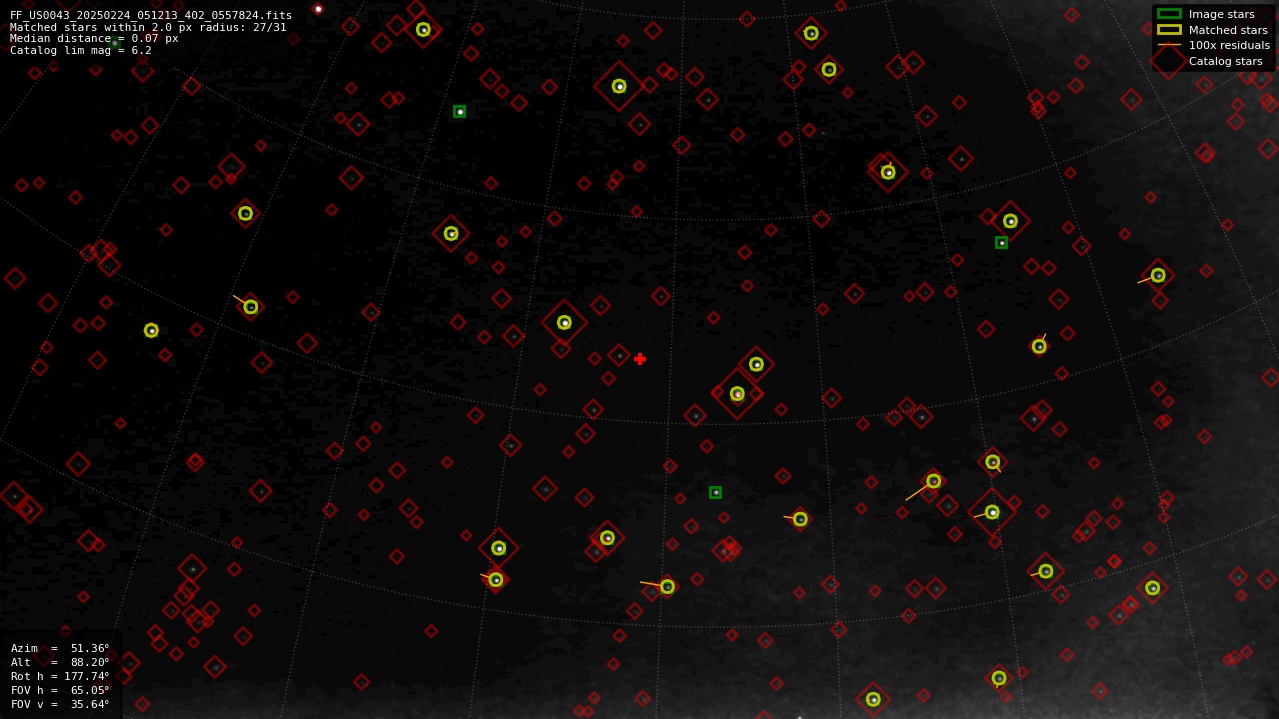This screenshot has width=1279, height=719.
Task: Click the green Image stars legend icon
Action: (x=1169, y=14)
